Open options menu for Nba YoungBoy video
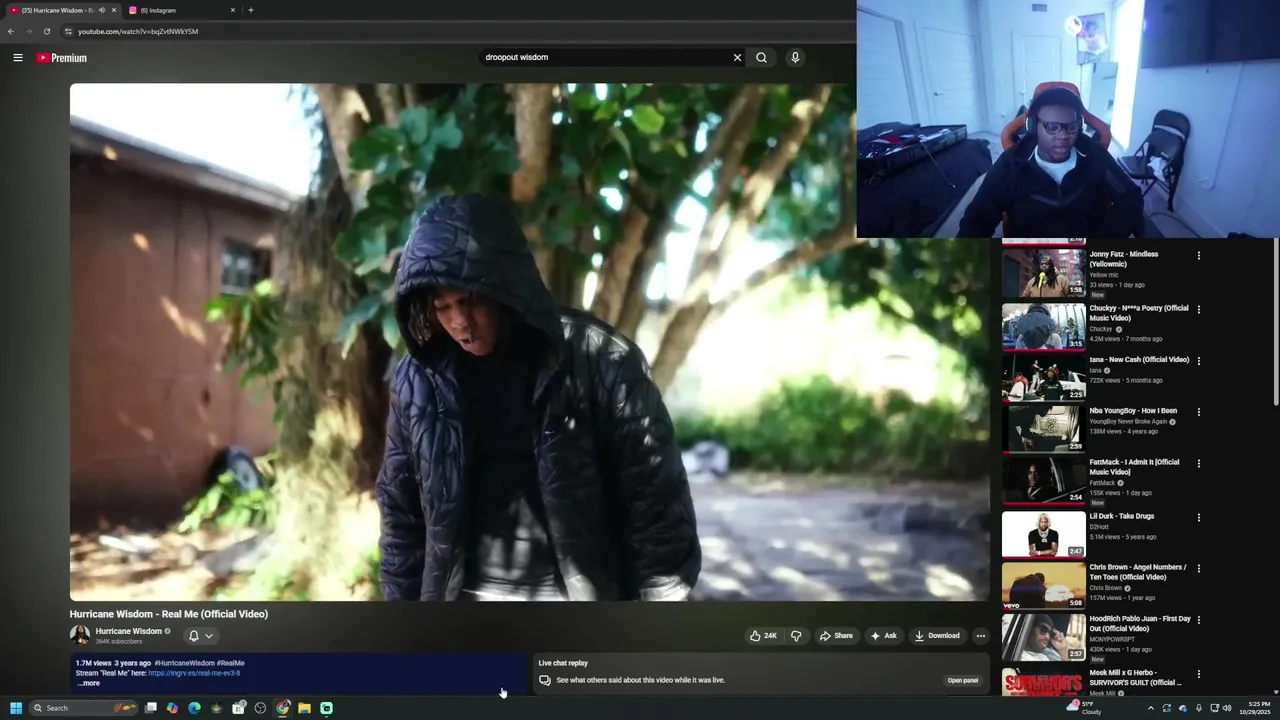The image size is (1280, 720). pyautogui.click(x=1199, y=412)
